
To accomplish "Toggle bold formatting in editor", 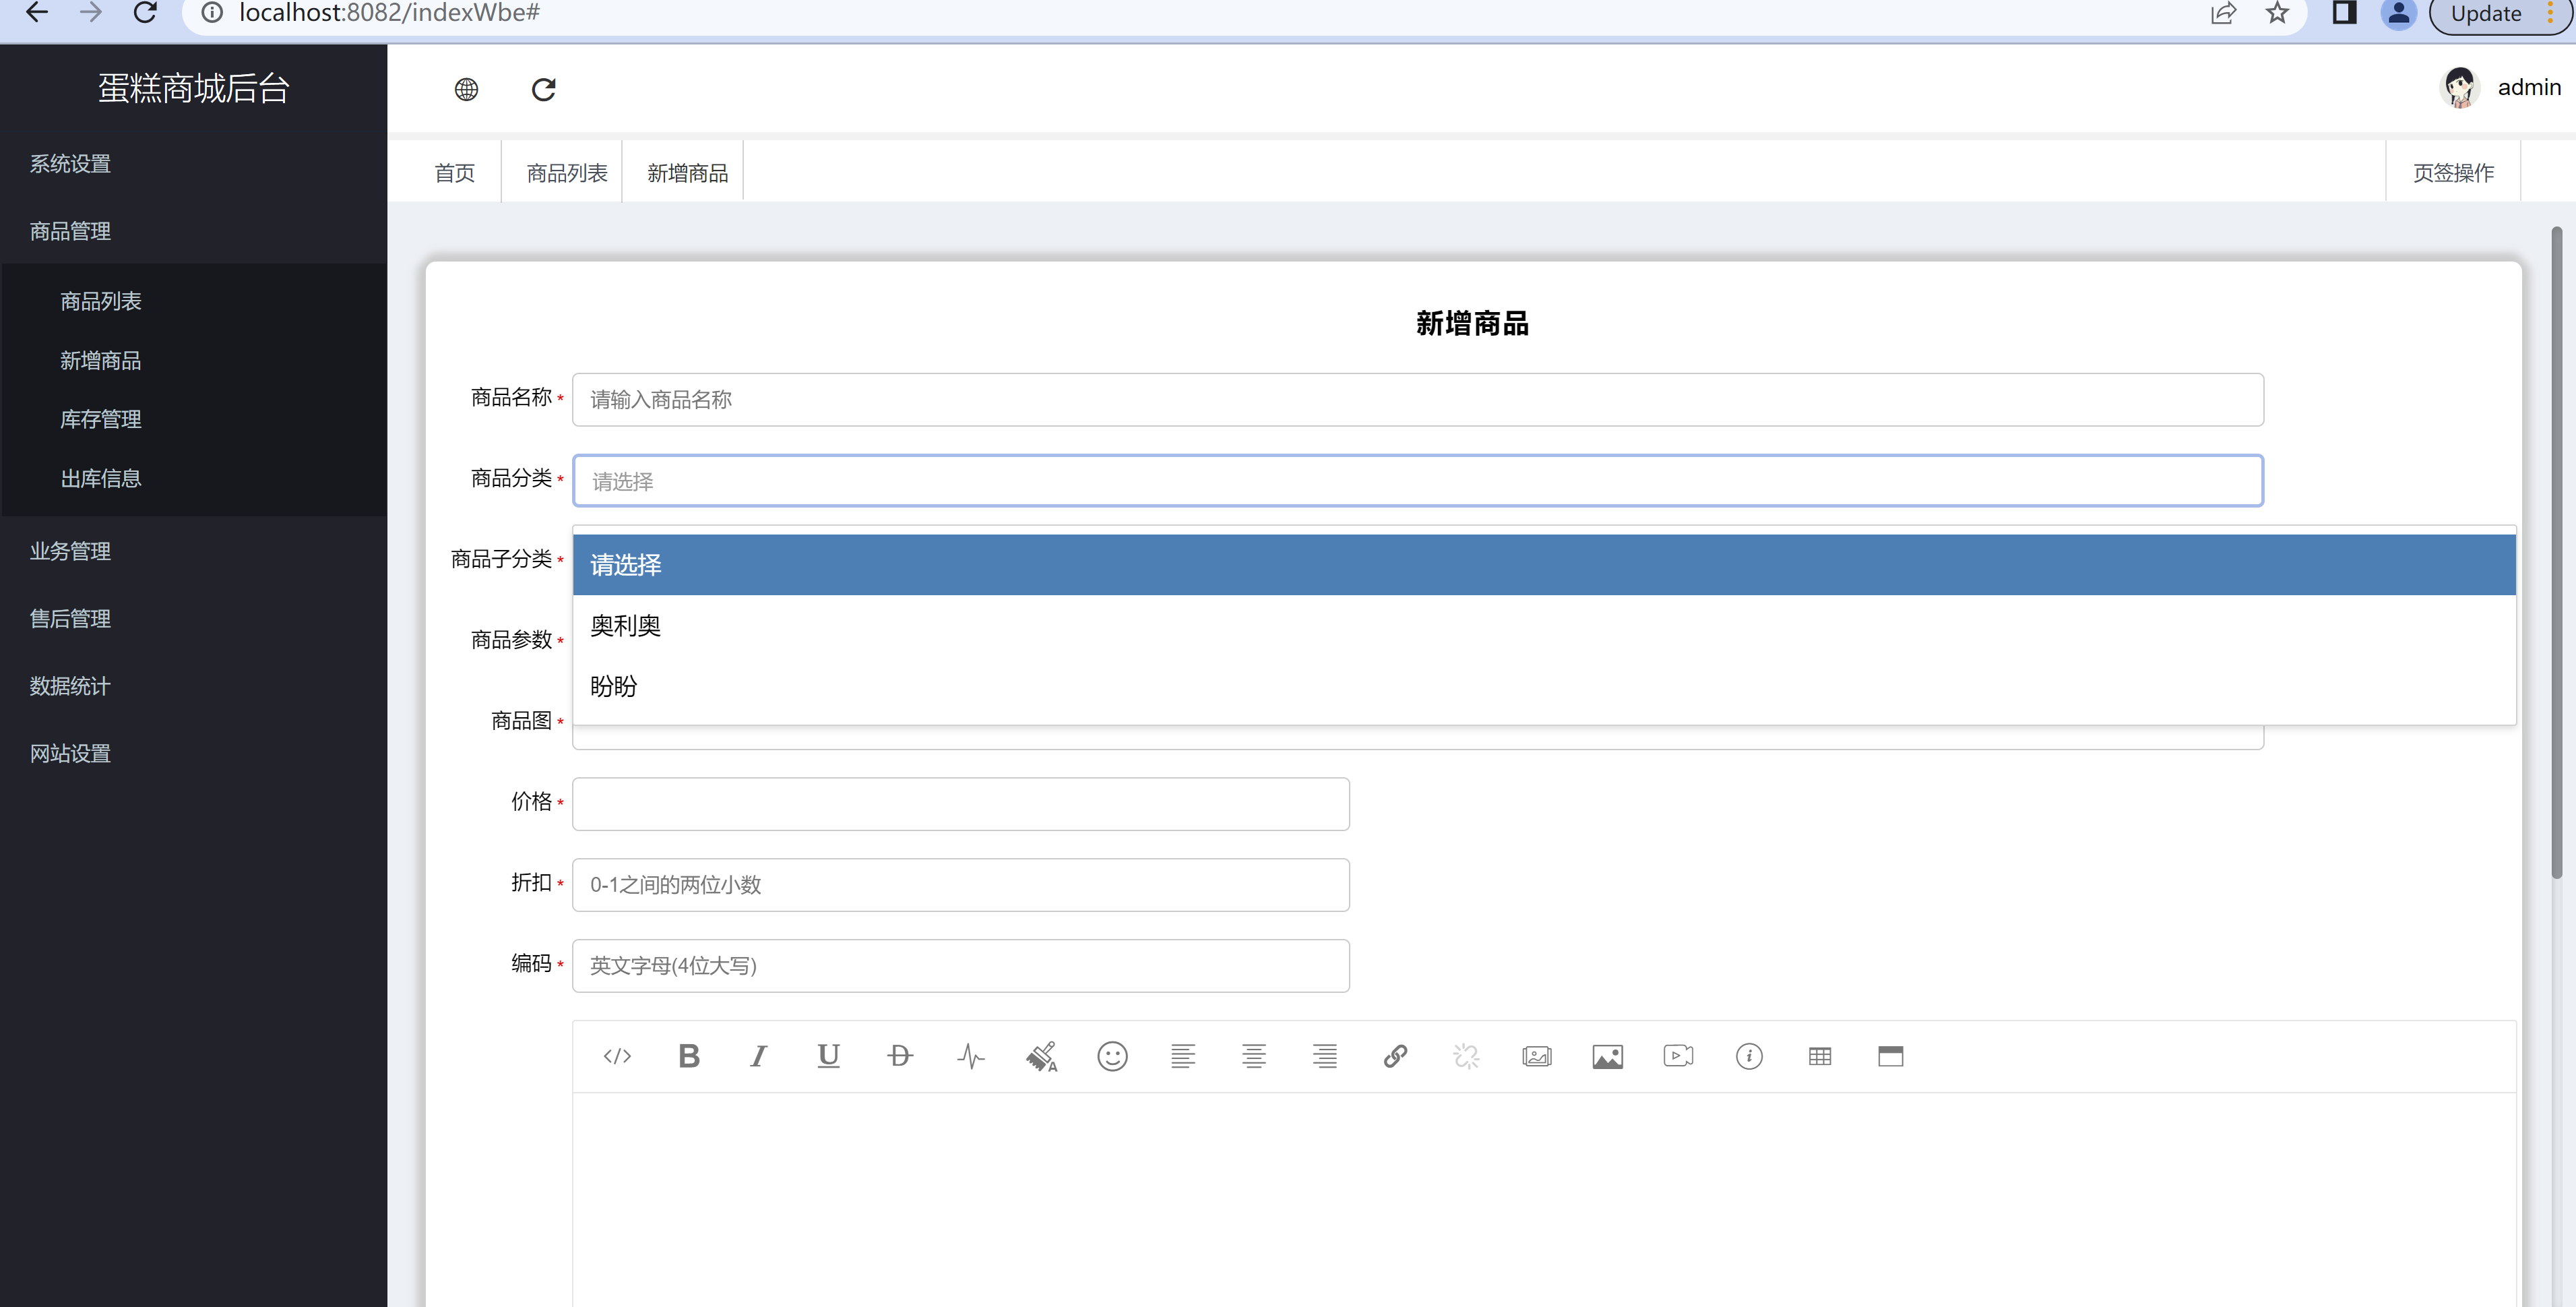I will 688,1056.
